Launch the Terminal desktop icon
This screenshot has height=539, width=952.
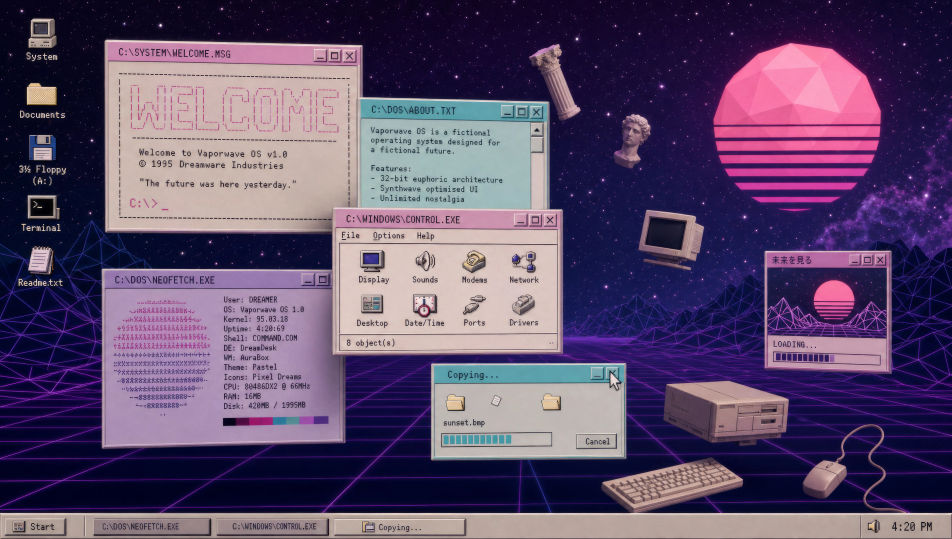coord(41,214)
